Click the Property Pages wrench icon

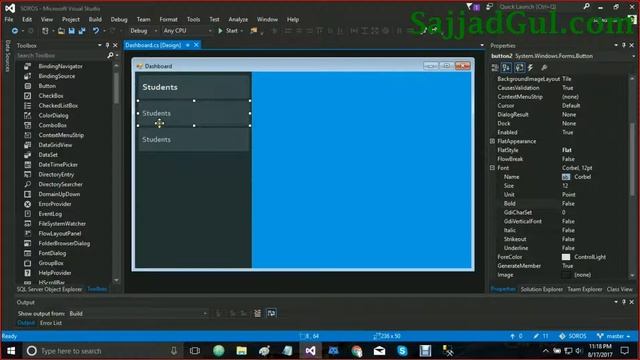coord(544,68)
